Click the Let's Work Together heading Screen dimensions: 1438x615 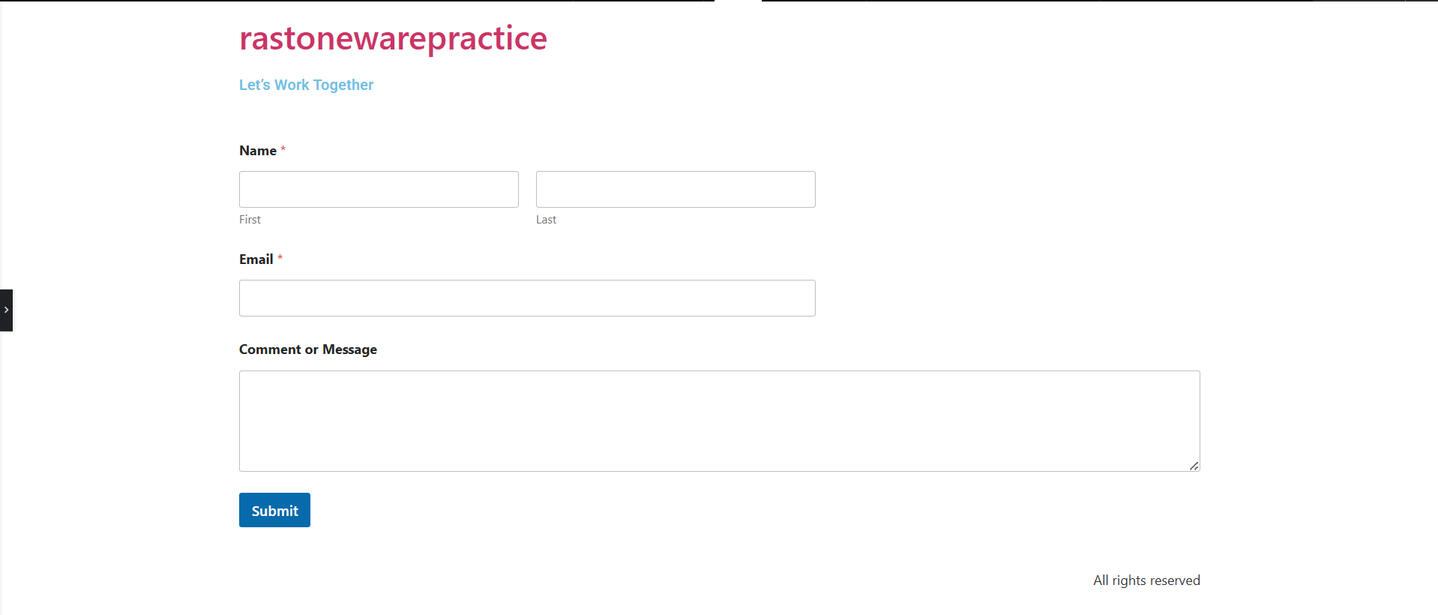306,85
